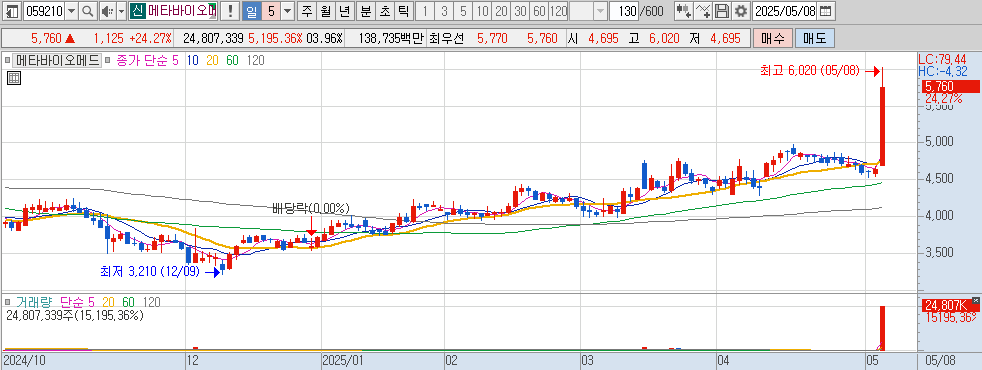Image resolution: width=982 pixels, height=370 pixels.
Task: Select the 20 interval preset
Action: click(x=501, y=11)
